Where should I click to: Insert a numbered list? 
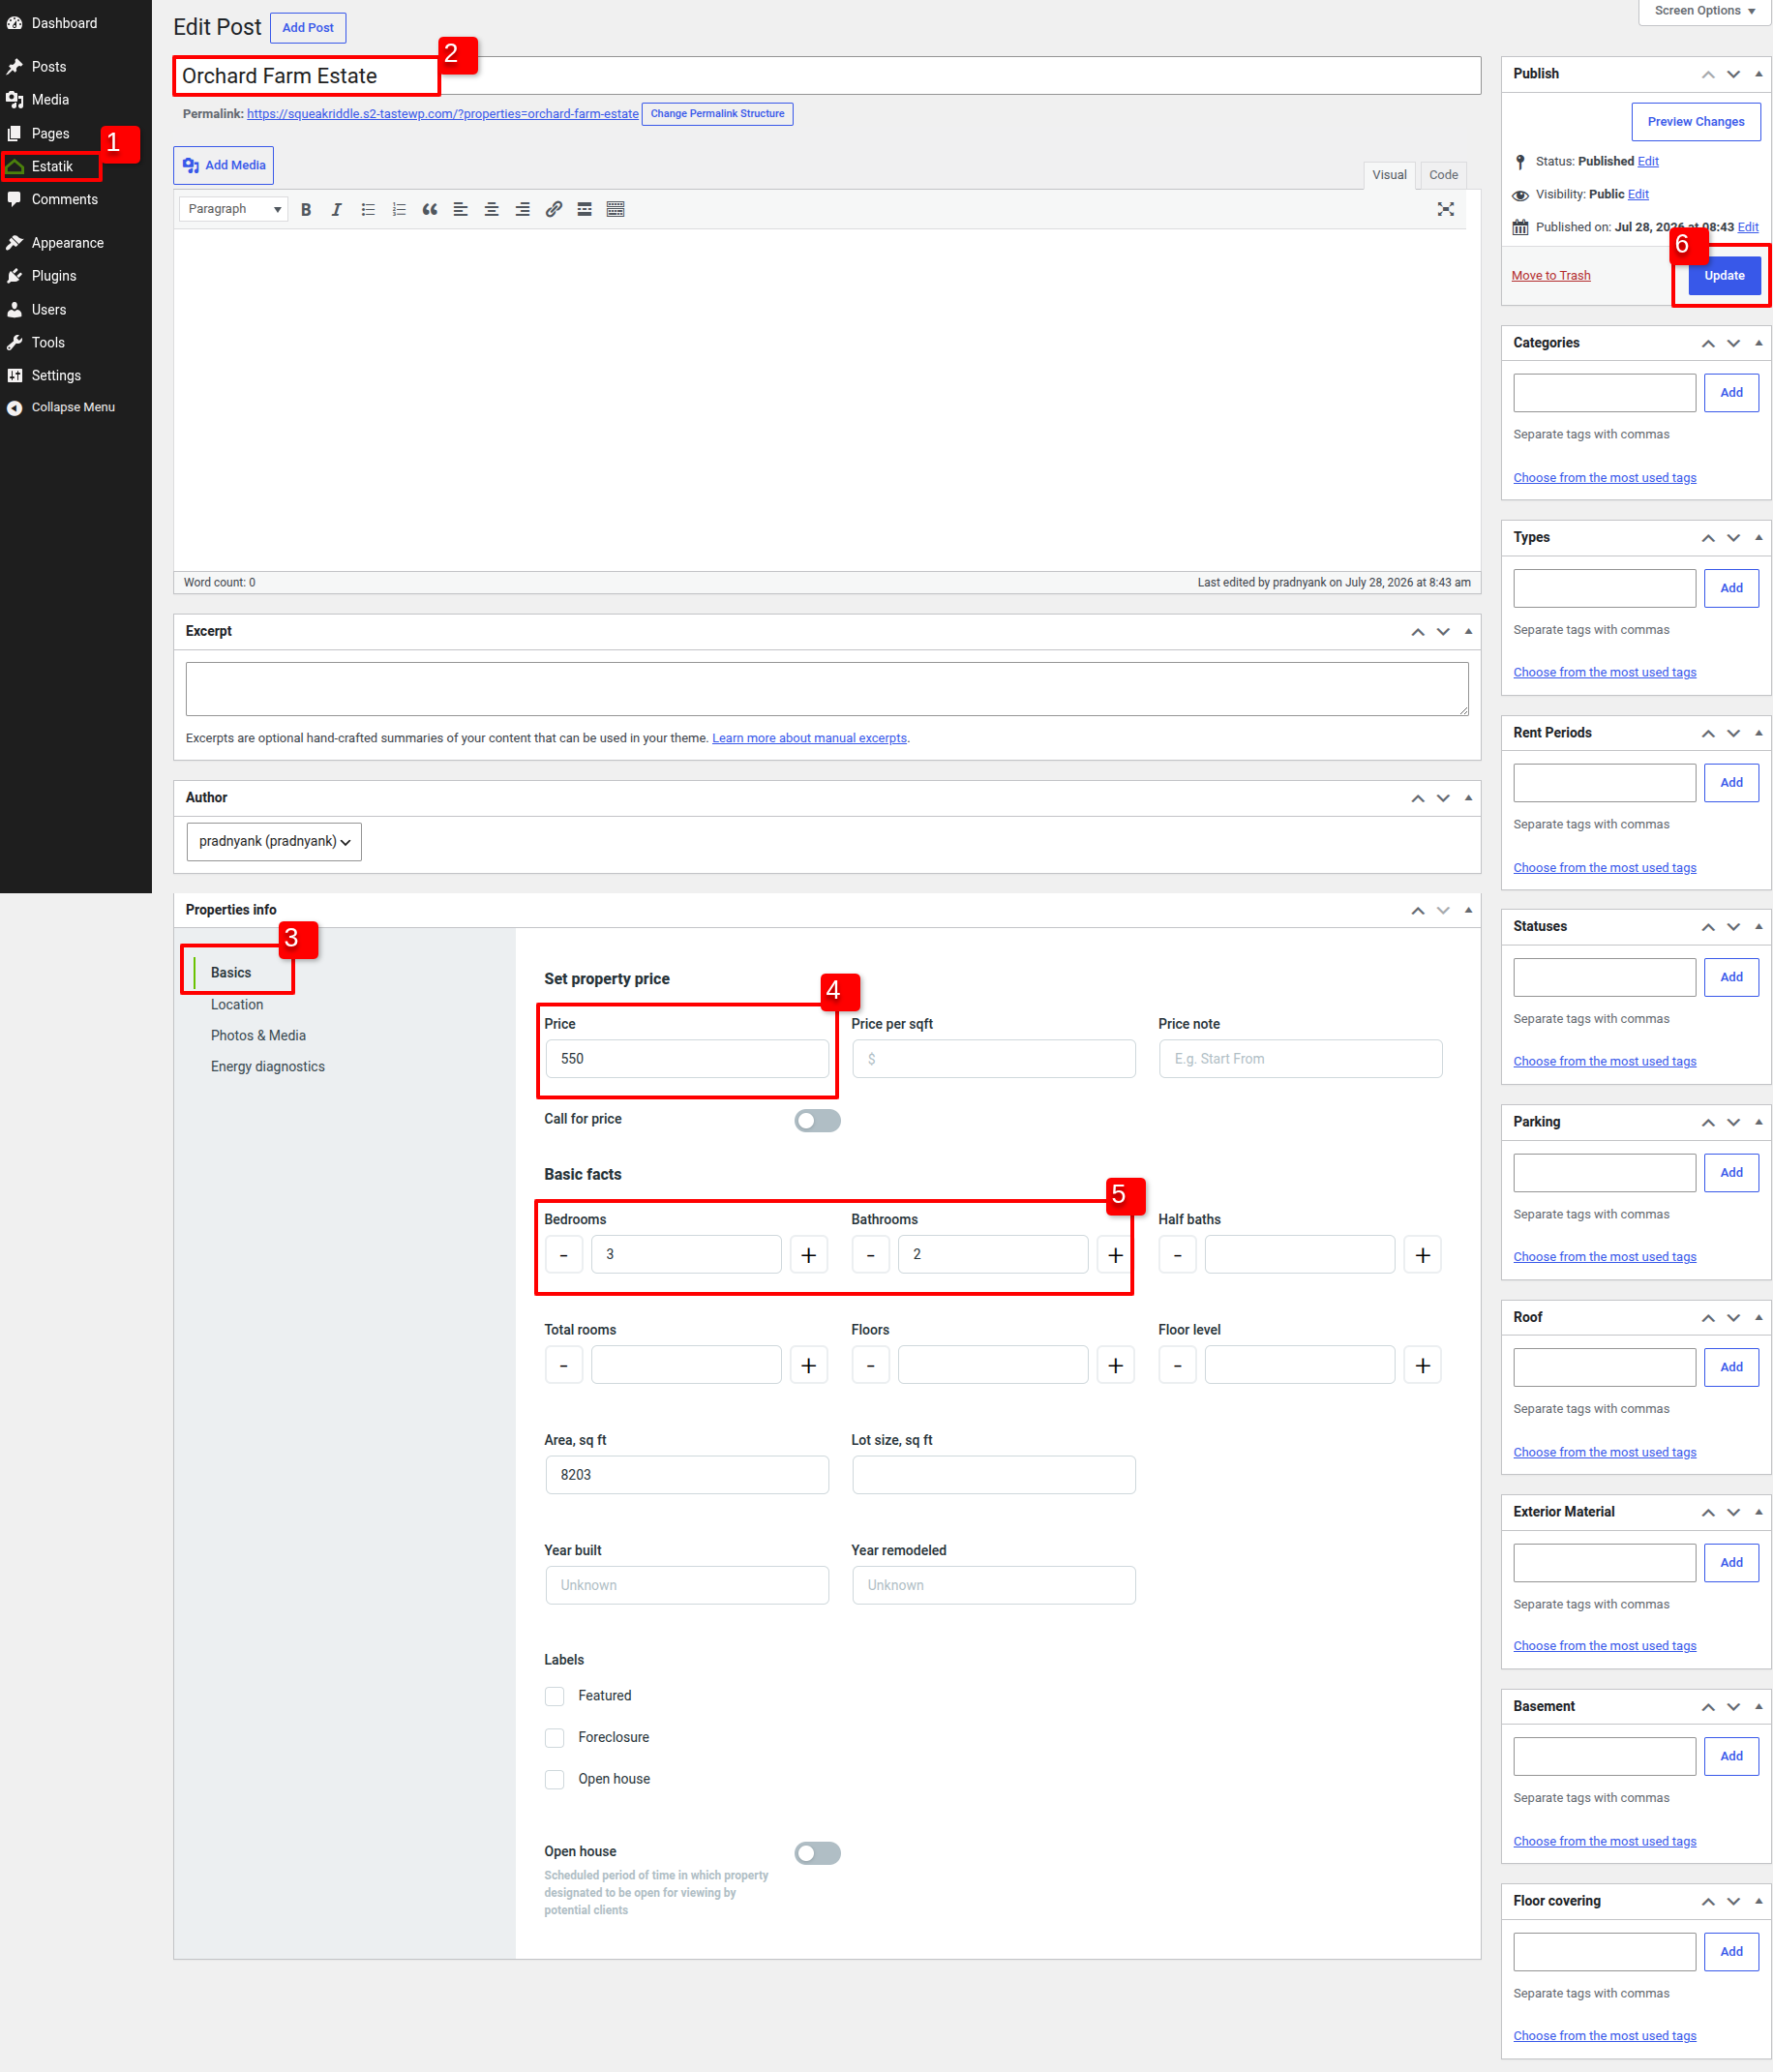coord(399,210)
